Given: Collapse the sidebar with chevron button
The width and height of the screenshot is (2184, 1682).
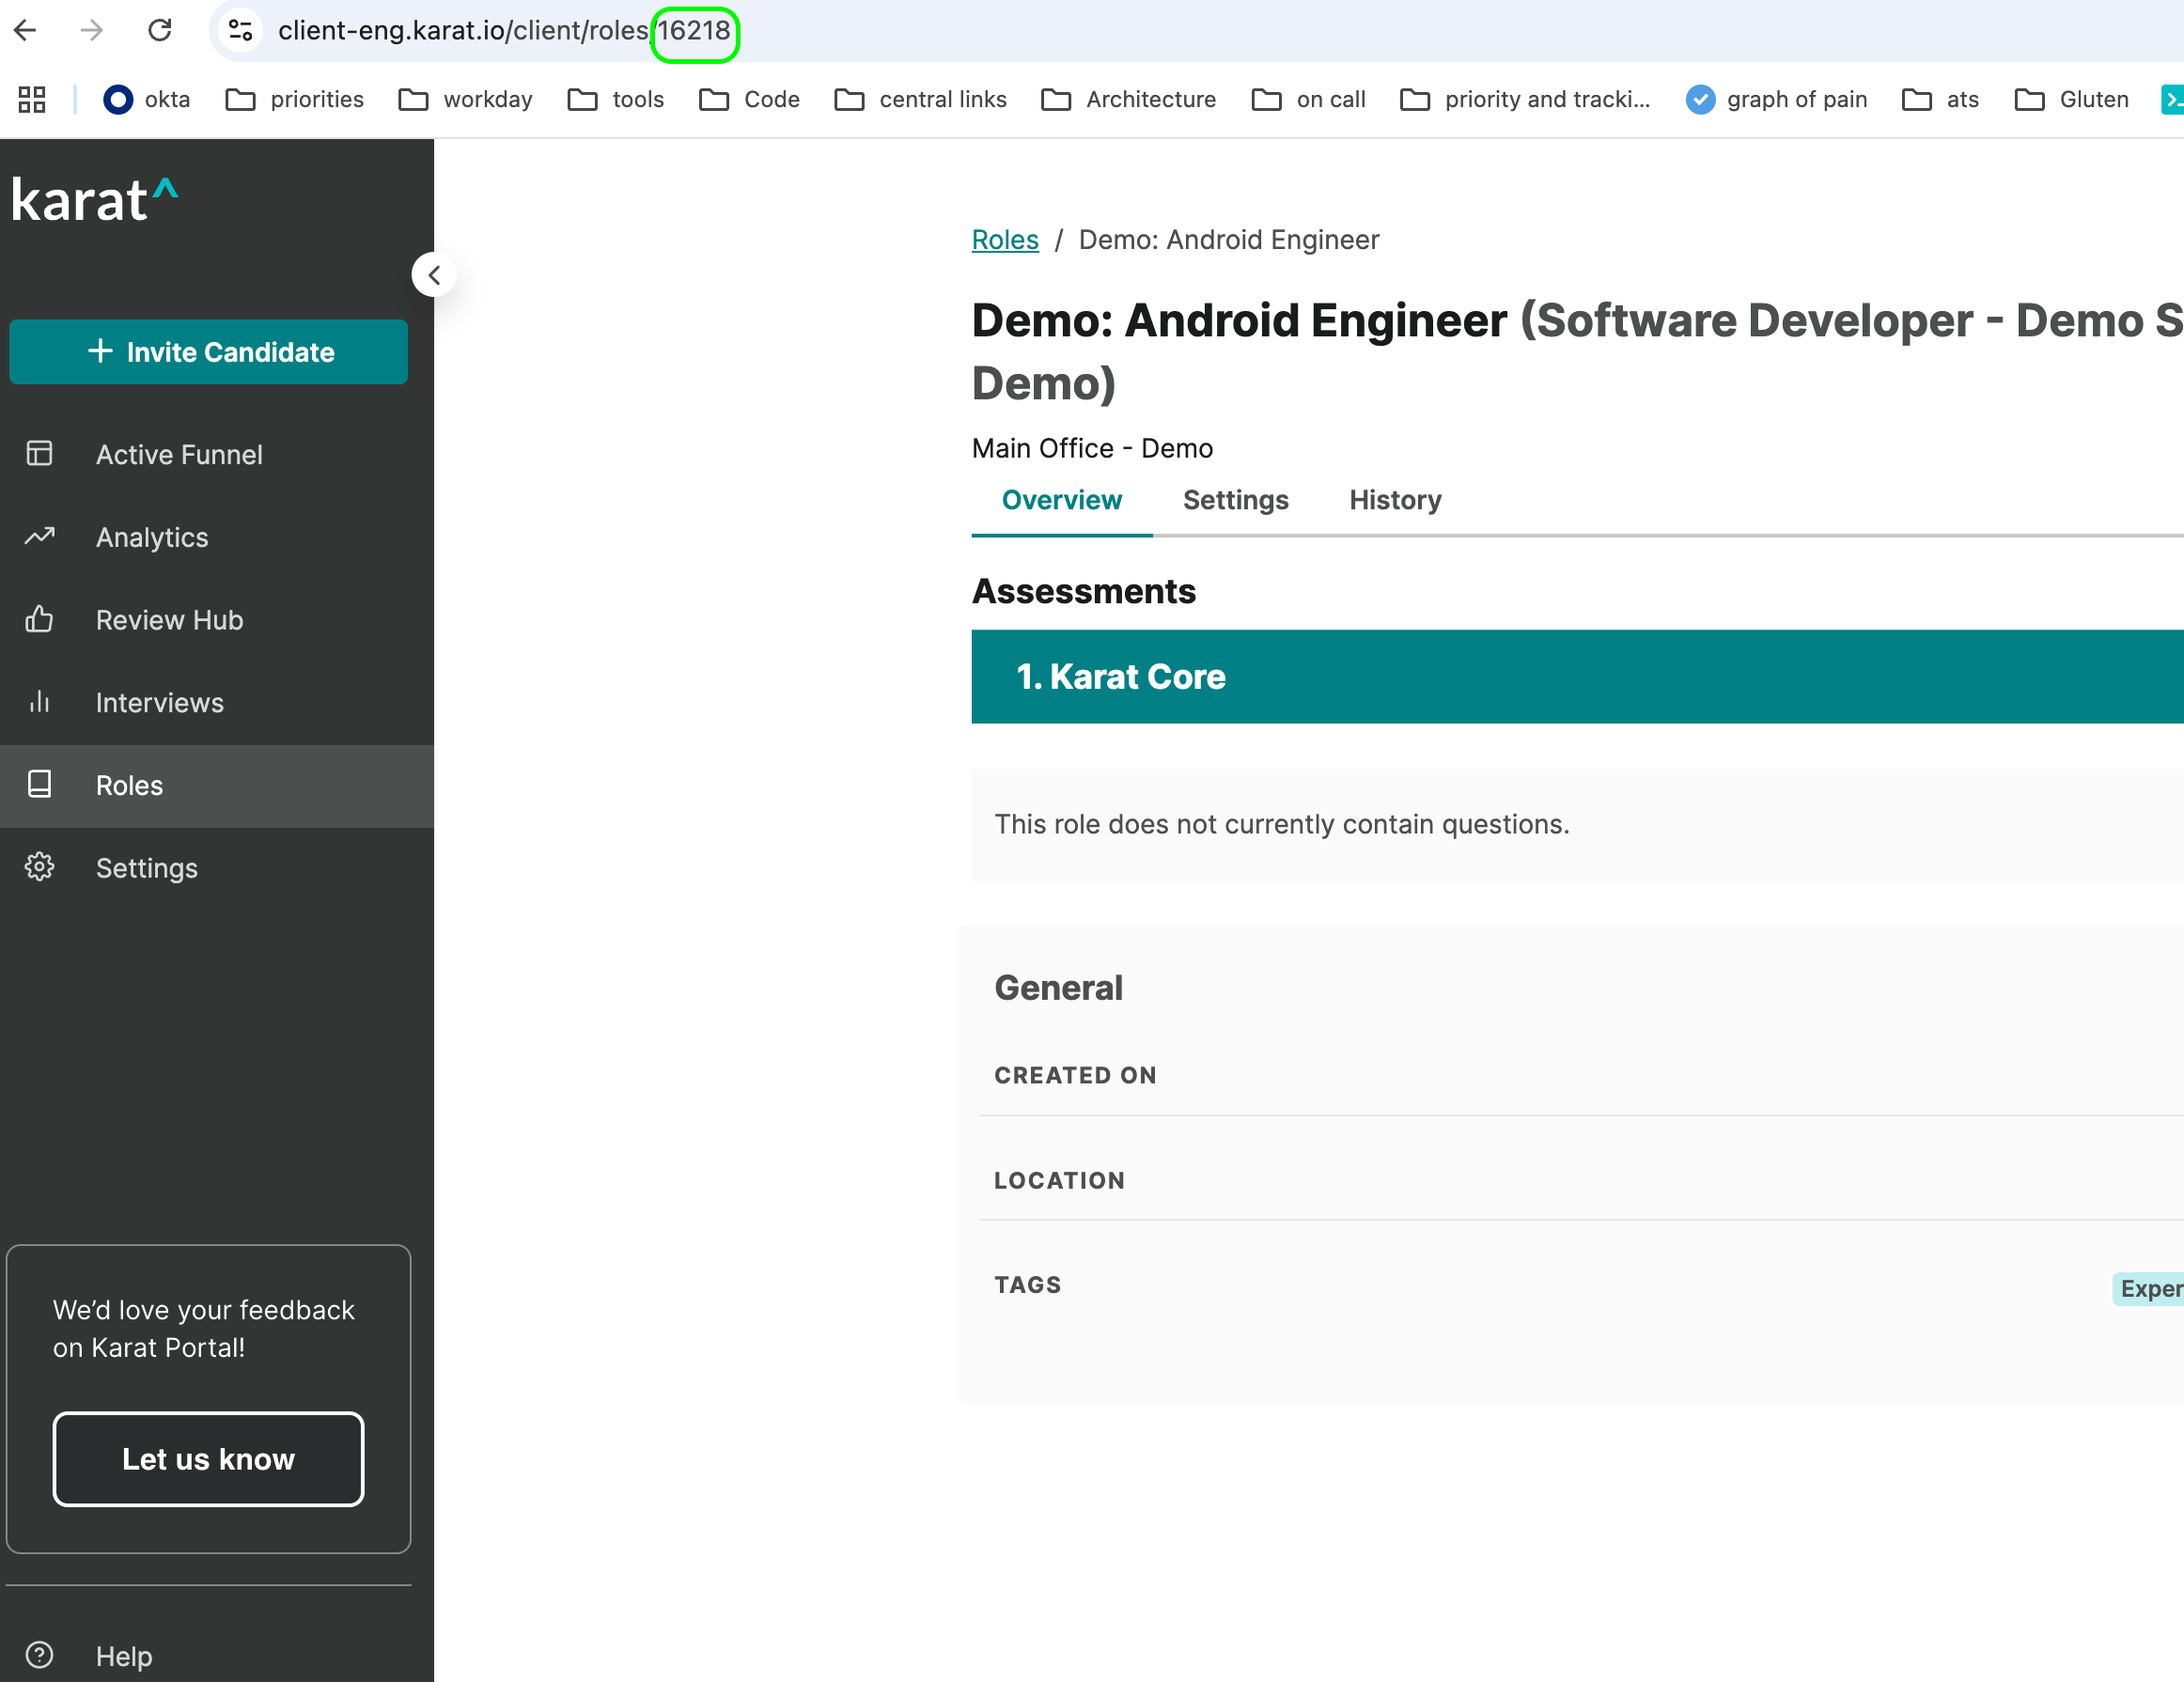Looking at the screenshot, I should tap(434, 275).
